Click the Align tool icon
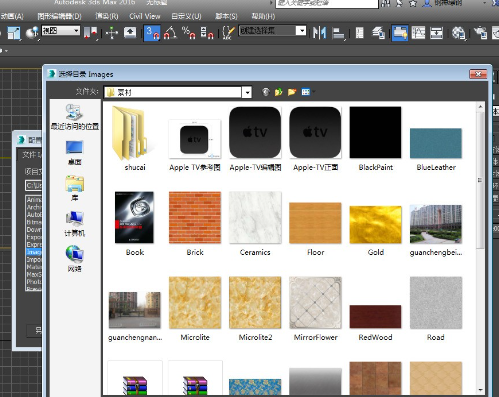The width and height of the screenshot is (499, 397). pyautogui.click(x=338, y=33)
